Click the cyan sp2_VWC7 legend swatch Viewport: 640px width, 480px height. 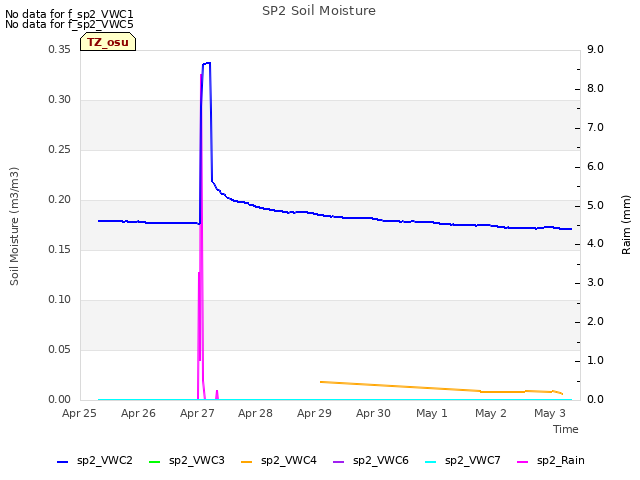[431, 462]
